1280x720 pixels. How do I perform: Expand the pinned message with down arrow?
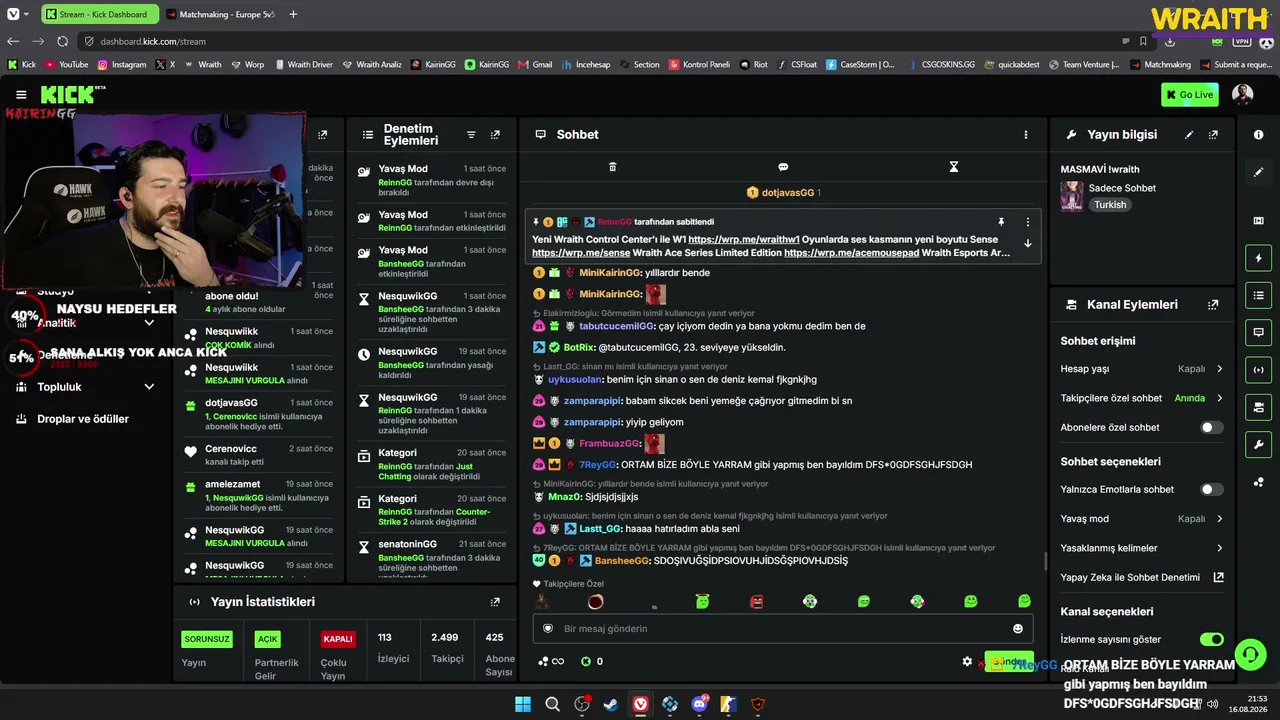tap(1027, 243)
